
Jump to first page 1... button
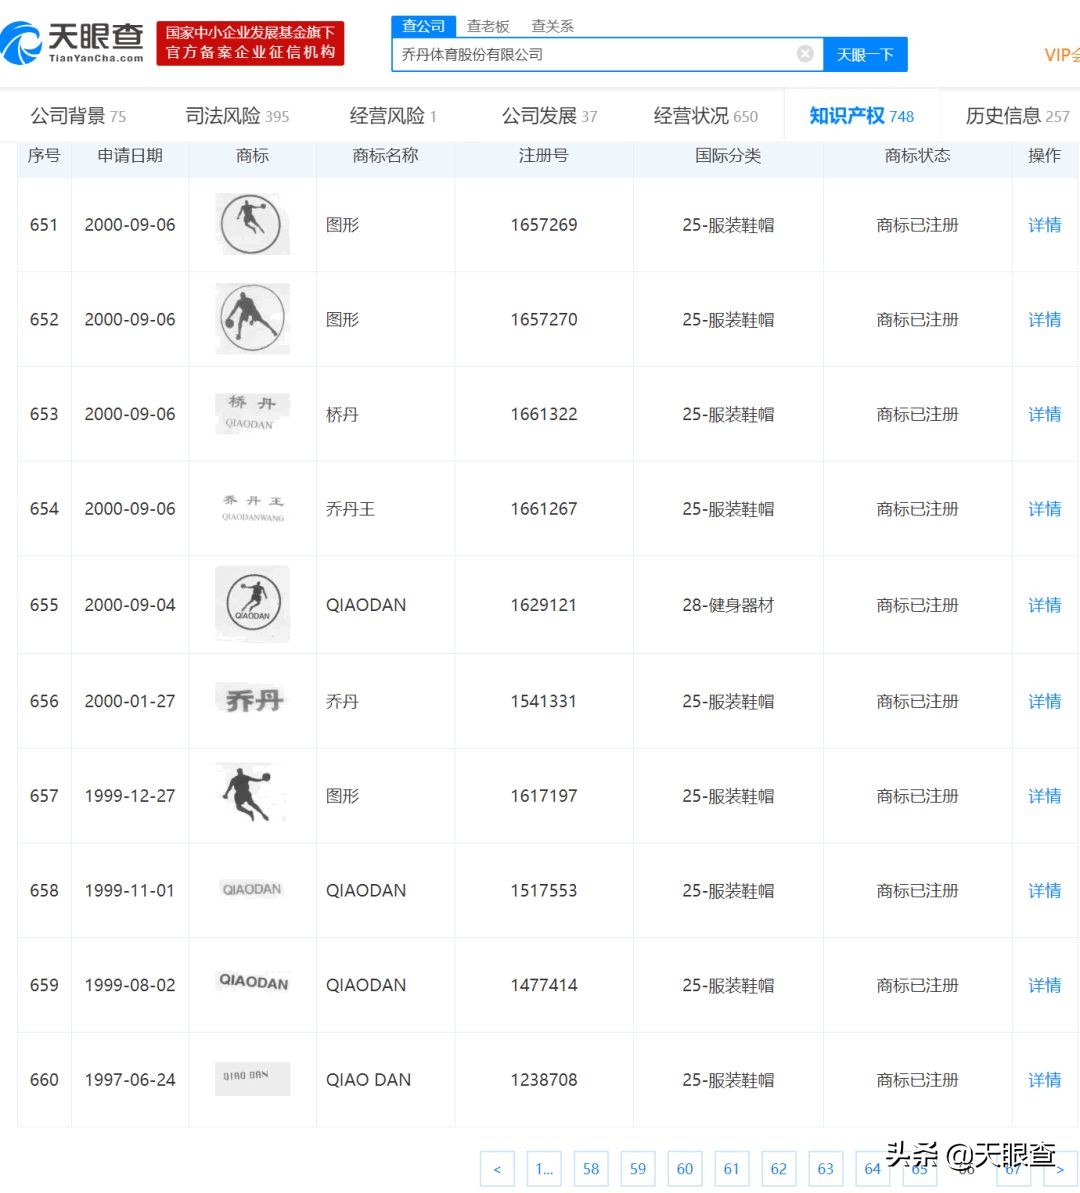(x=544, y=1169)
